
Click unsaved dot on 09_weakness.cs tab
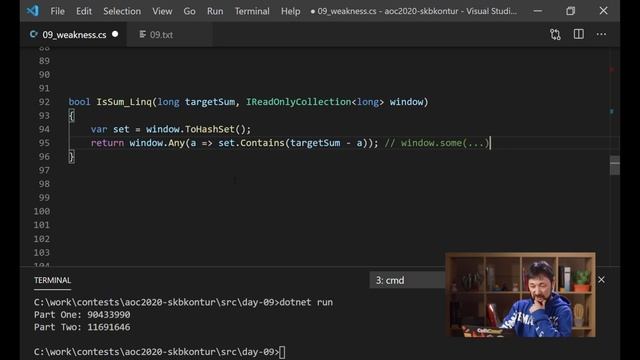tap(115, 34)
